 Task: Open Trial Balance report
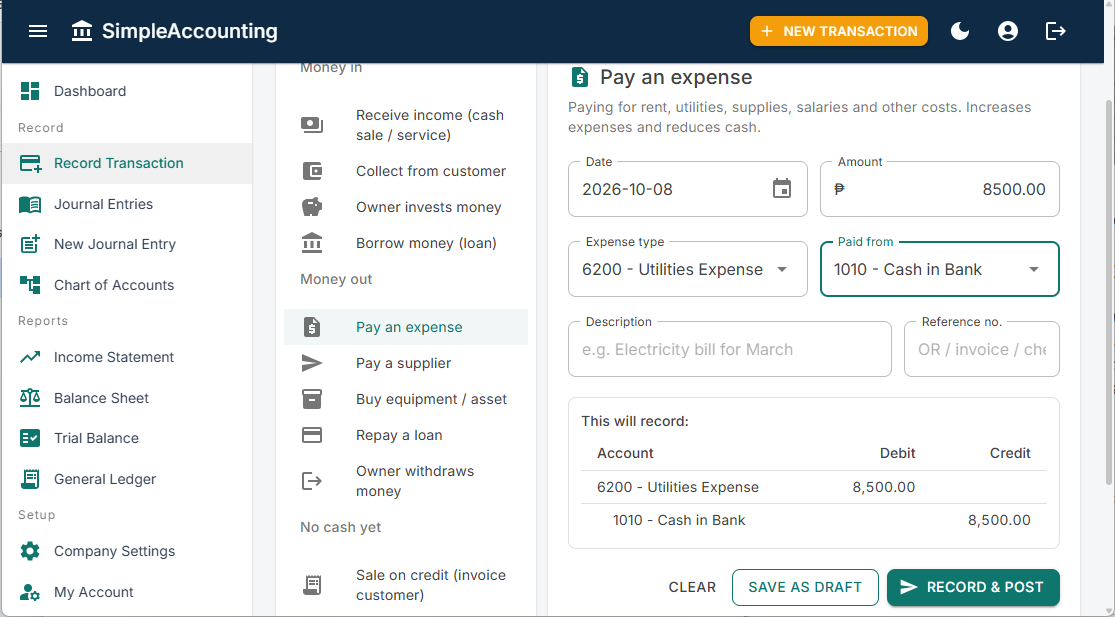(127, 438)
